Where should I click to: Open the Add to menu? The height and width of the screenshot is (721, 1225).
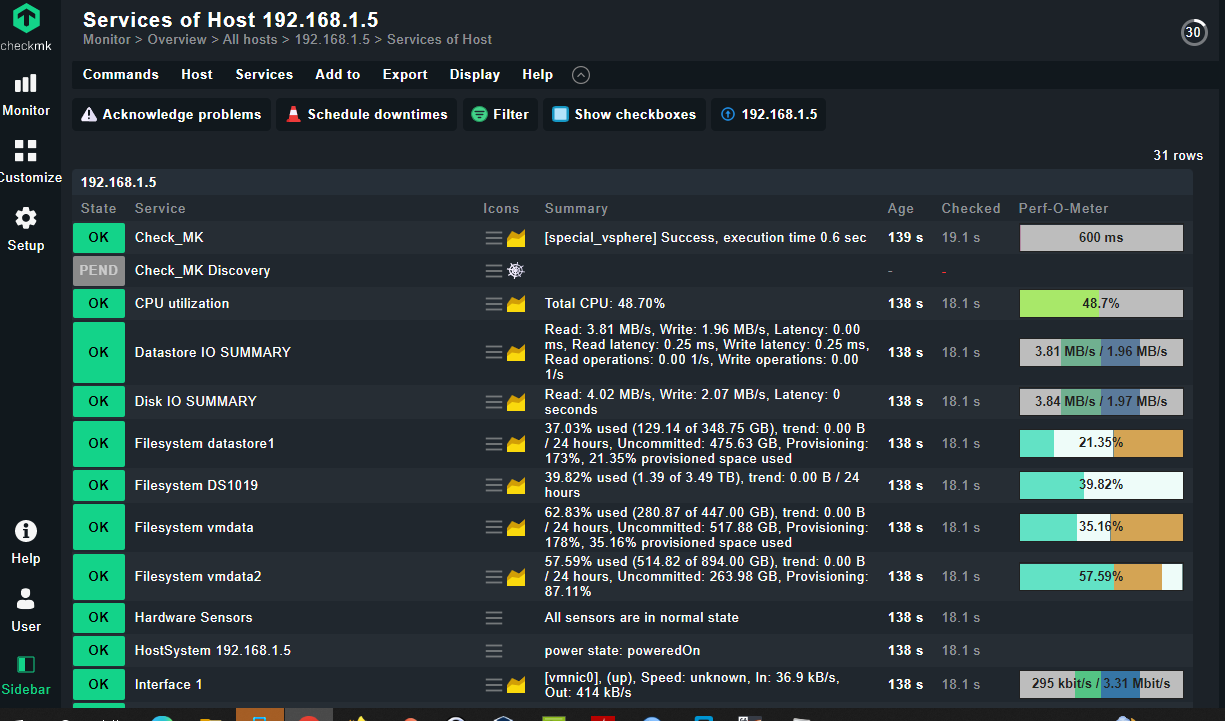tap(338, 75)
